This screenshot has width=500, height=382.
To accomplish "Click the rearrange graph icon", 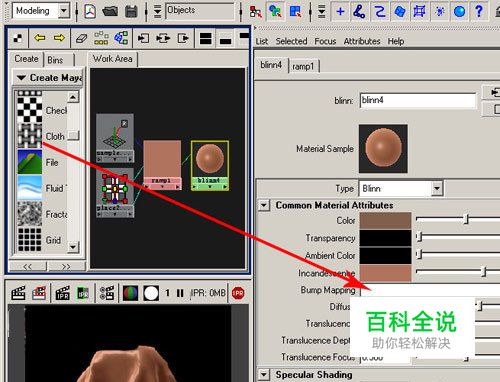I will coord(101,38).
